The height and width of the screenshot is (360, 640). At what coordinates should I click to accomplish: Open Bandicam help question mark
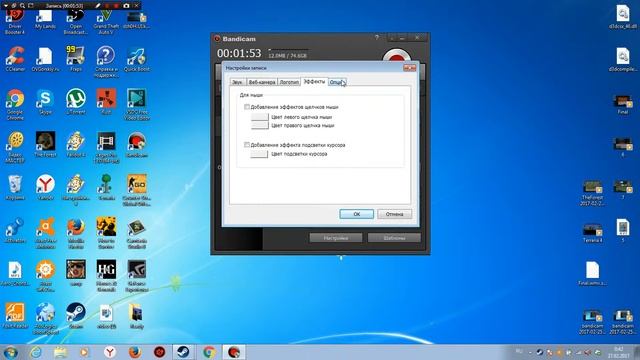(x=376, y=38)
